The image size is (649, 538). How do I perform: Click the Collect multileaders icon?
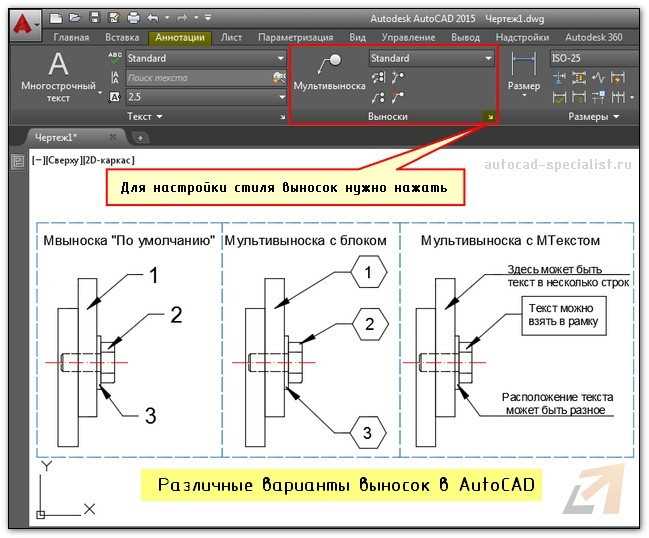click(378, 98)
